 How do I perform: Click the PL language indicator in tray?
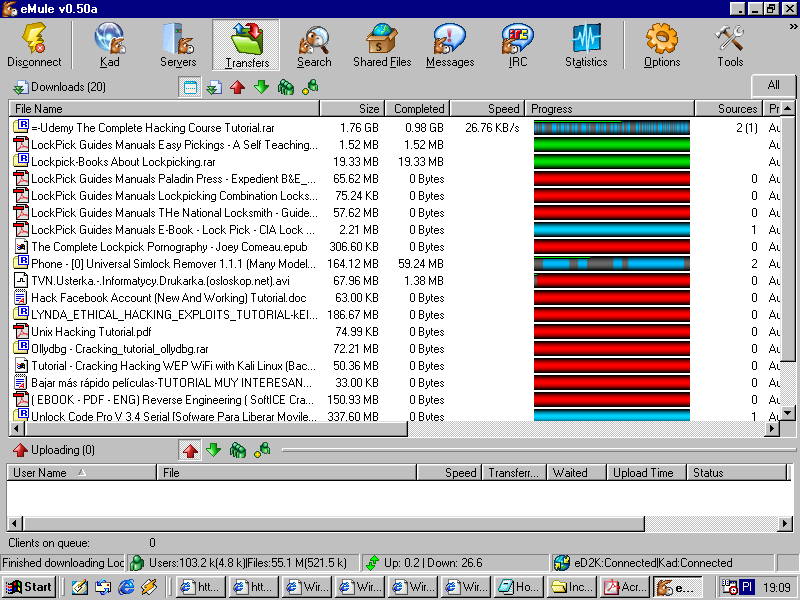point(747,587)
